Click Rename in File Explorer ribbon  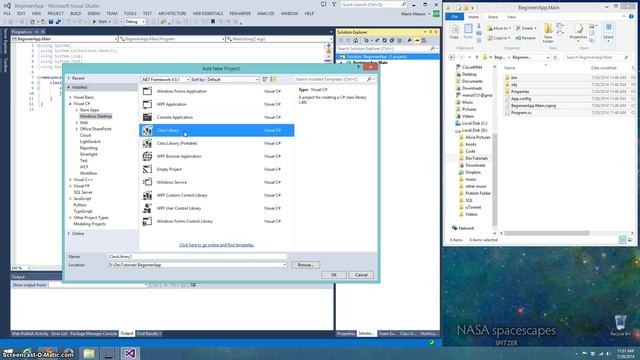coord(526,38)
